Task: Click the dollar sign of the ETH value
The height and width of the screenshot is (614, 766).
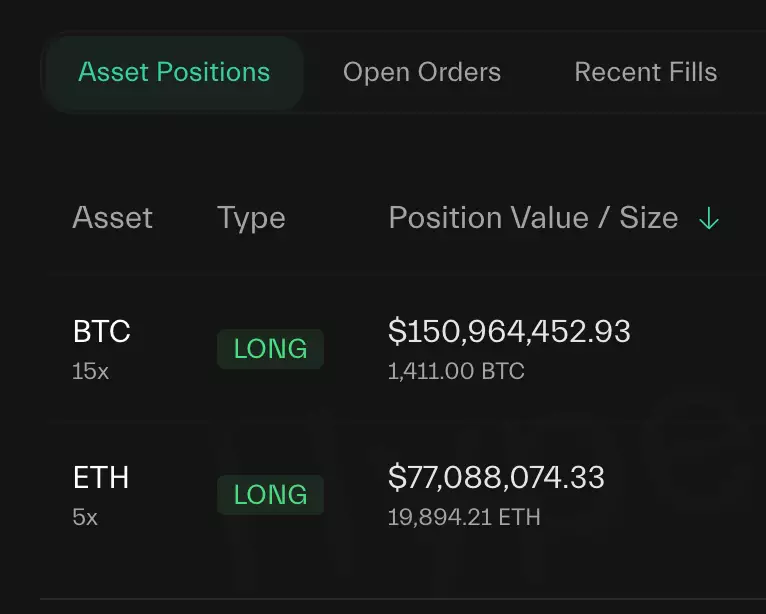Action: coord(395,478)
